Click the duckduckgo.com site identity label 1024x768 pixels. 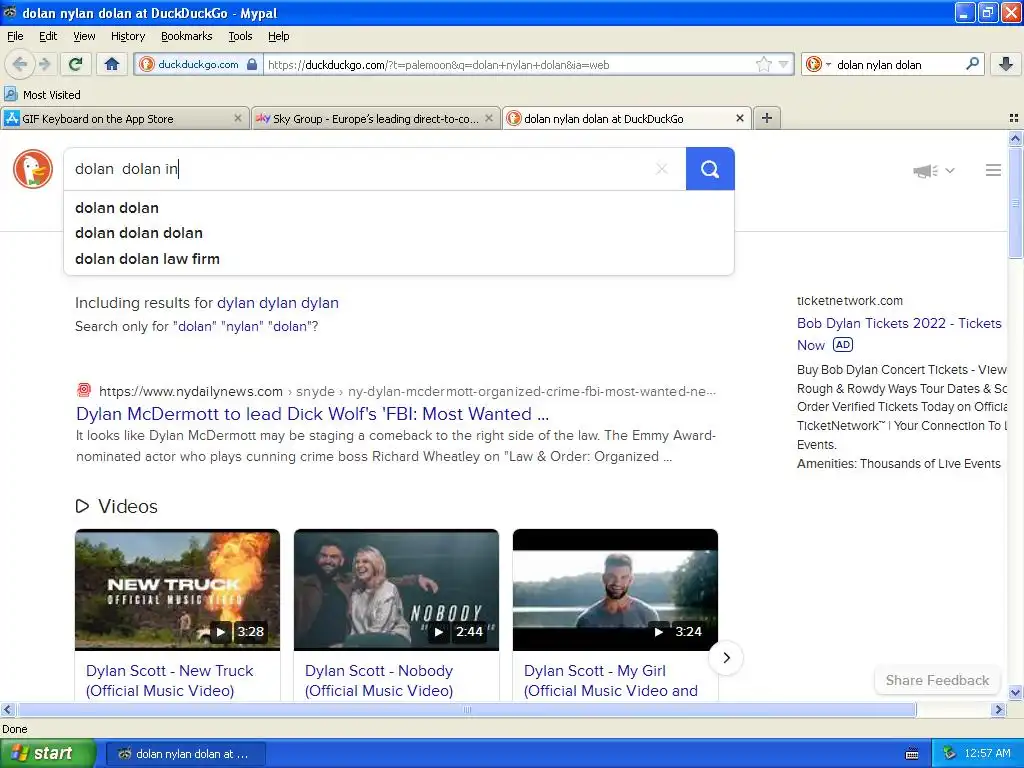[198, 64]
